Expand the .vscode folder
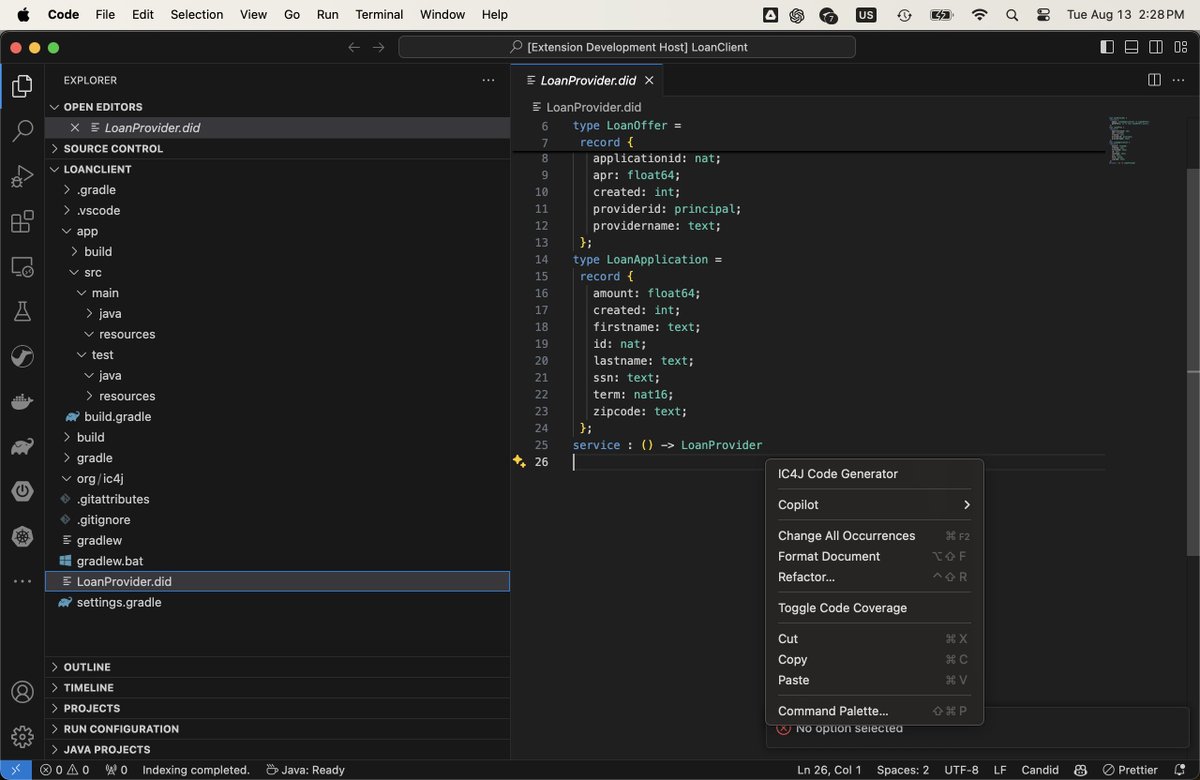The width and height of the screenshot is (1200, 780). [277, 211]
